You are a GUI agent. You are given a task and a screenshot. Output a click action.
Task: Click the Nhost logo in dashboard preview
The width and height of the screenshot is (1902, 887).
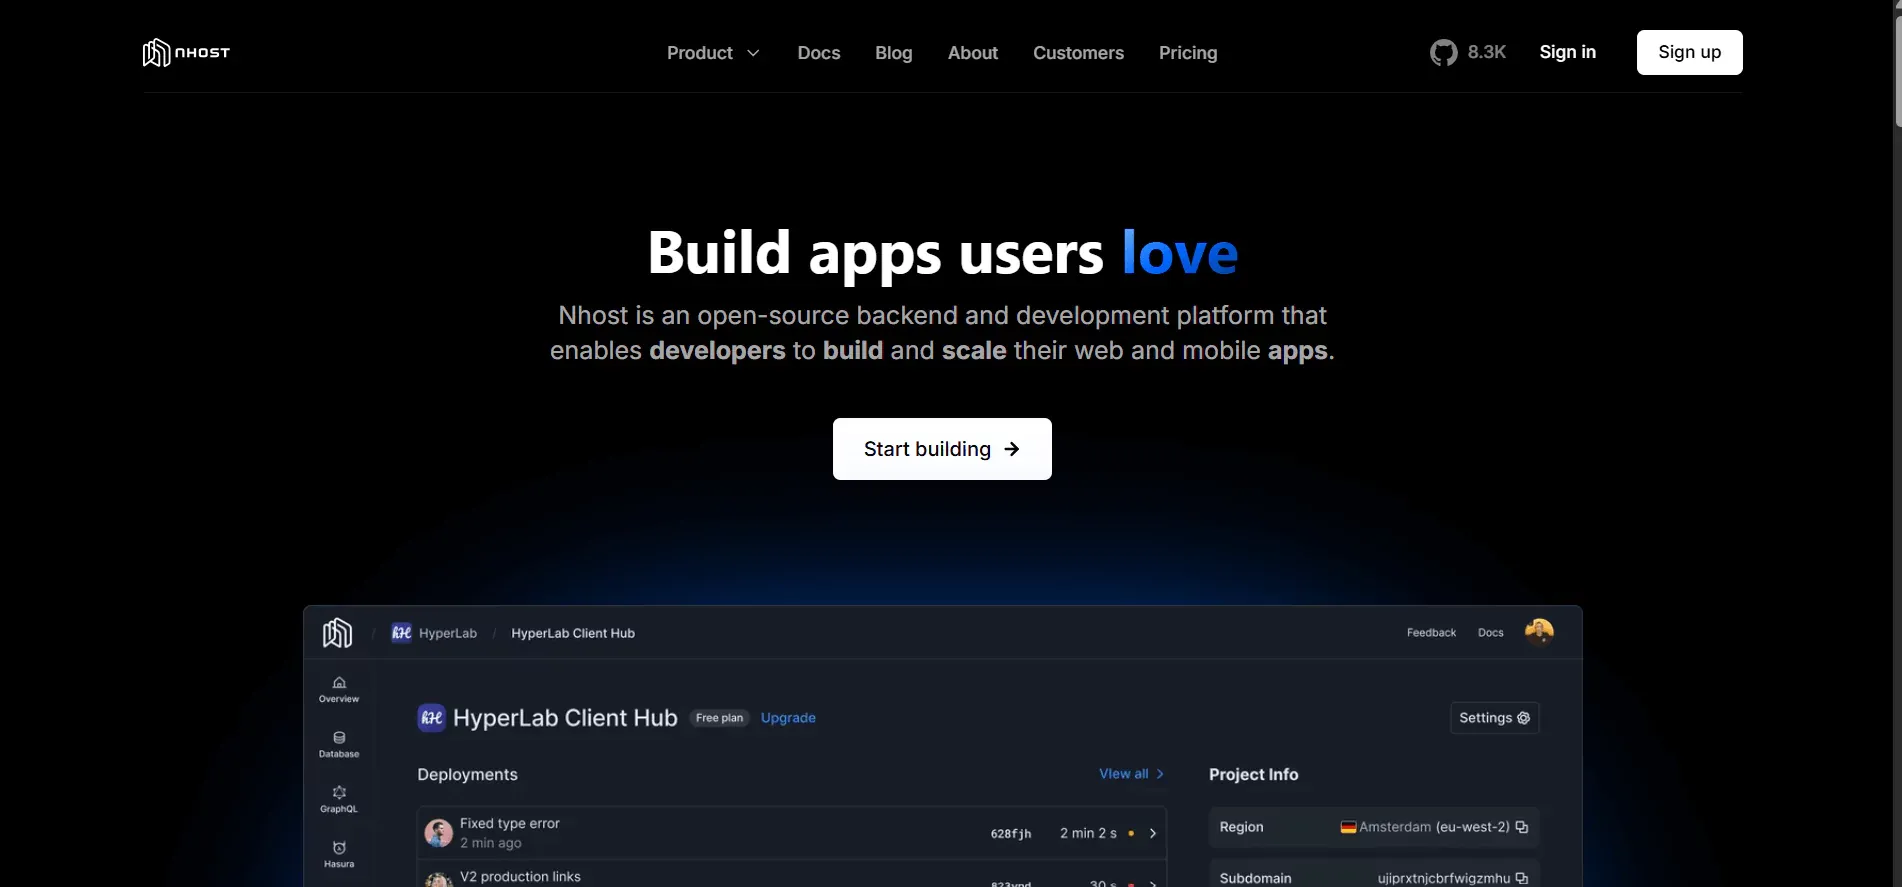(337, 633)
